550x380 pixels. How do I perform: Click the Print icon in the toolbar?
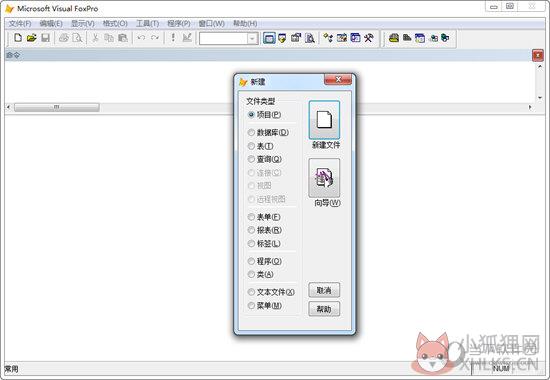63,38
